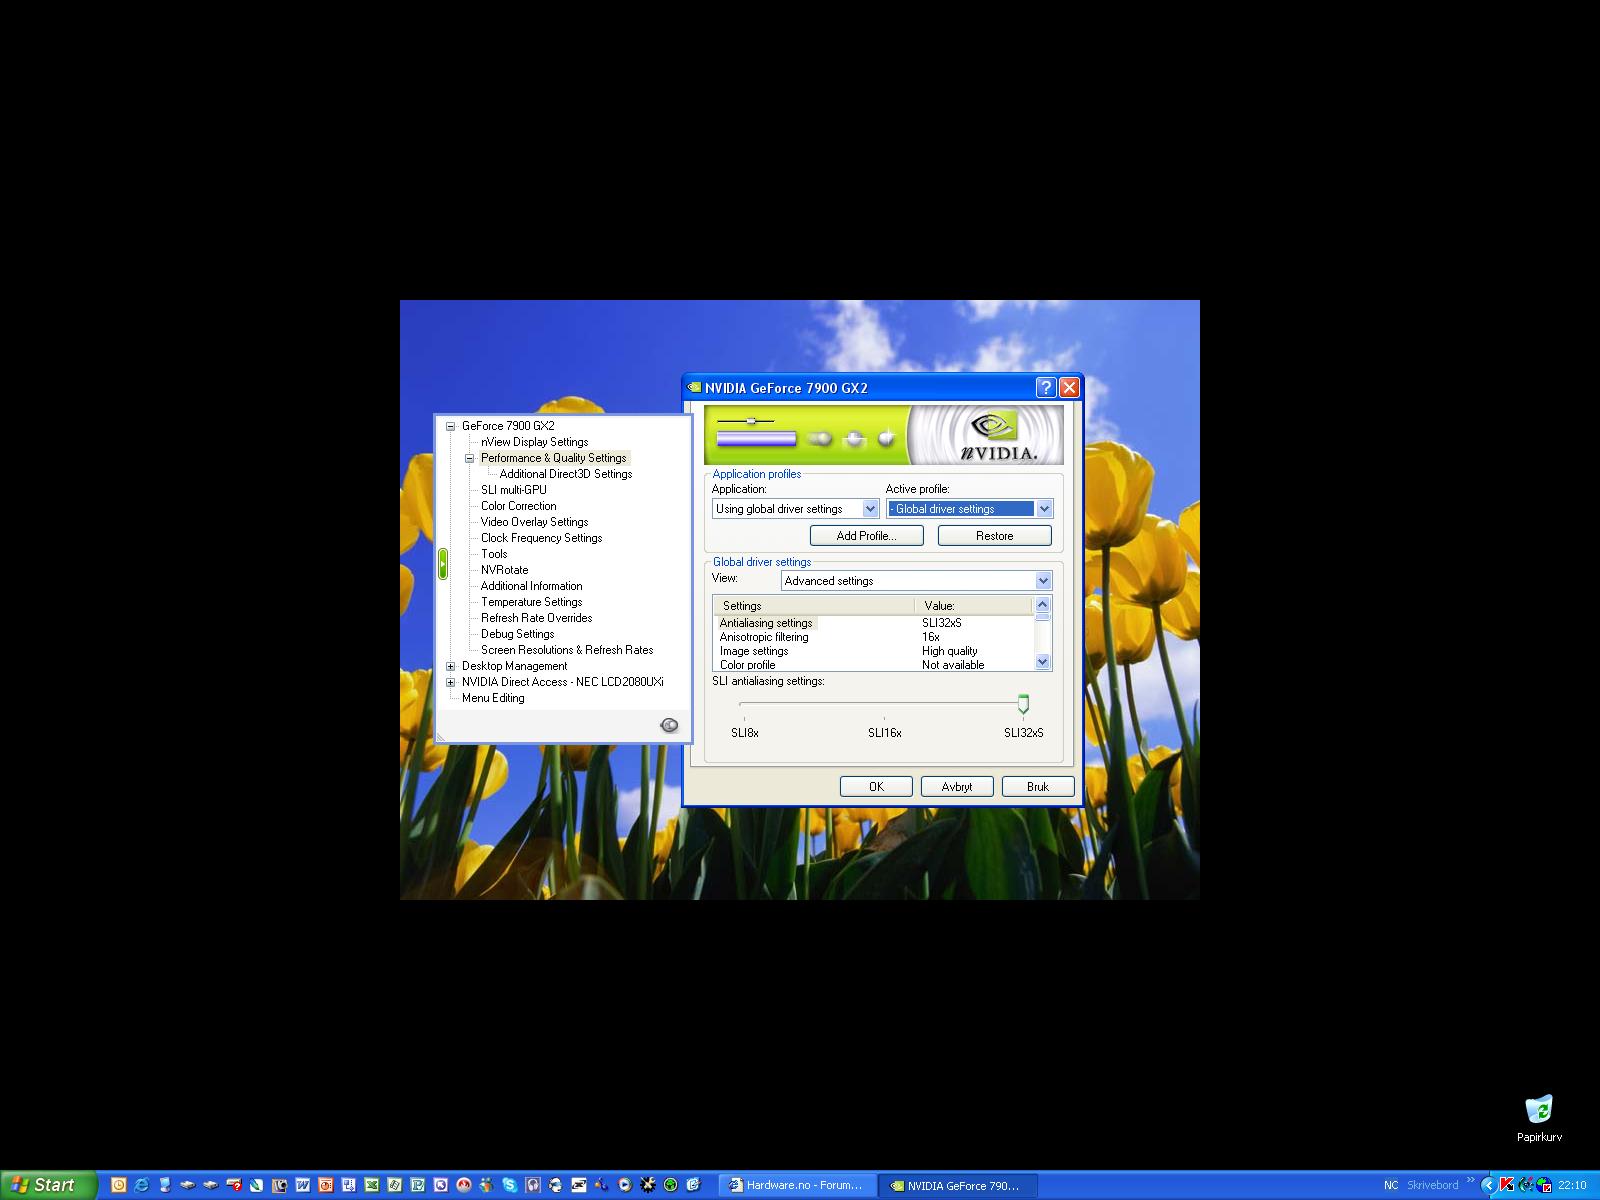1600x1200 pixels.
Task: Apply changes with the Bruk button
Action: [x=1038, y=787]
